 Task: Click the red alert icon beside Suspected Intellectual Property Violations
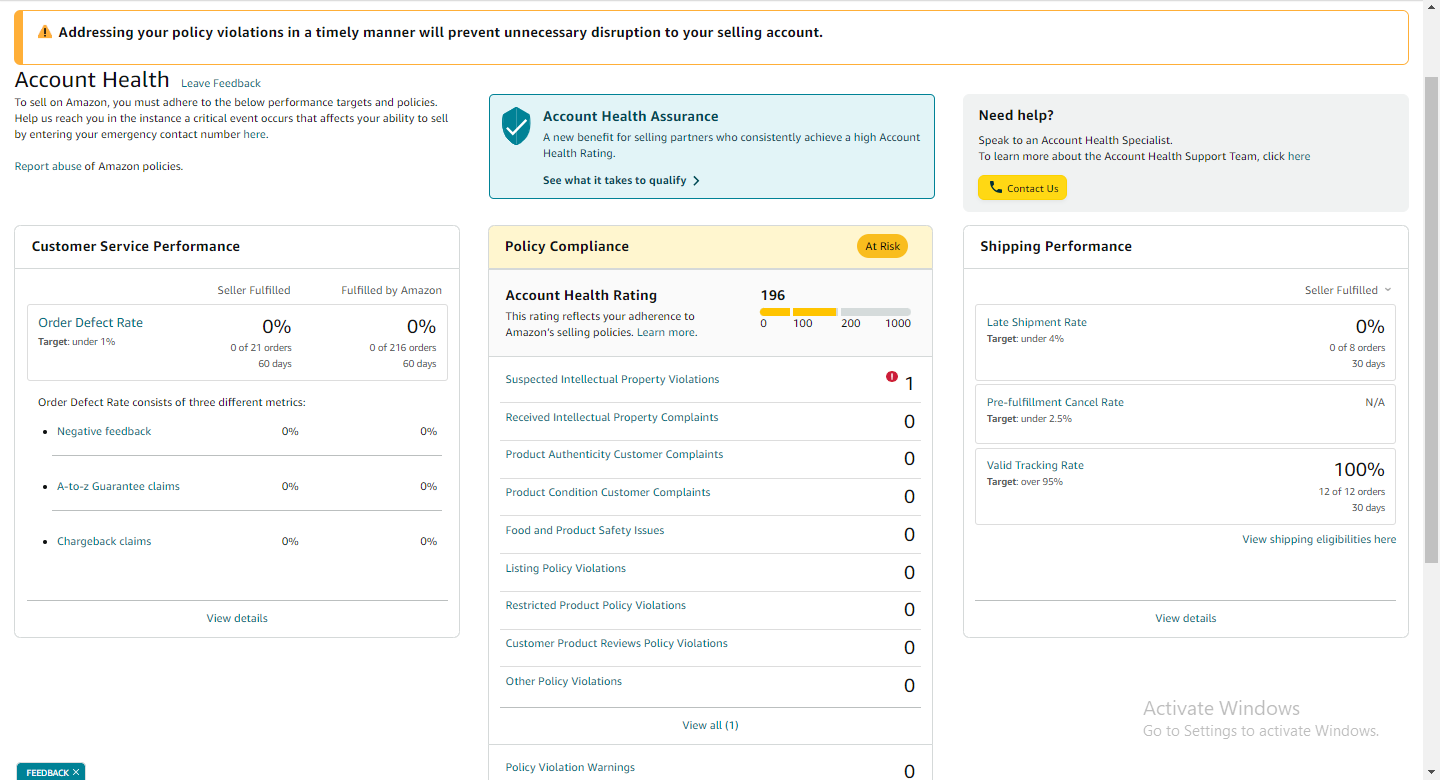891,377
